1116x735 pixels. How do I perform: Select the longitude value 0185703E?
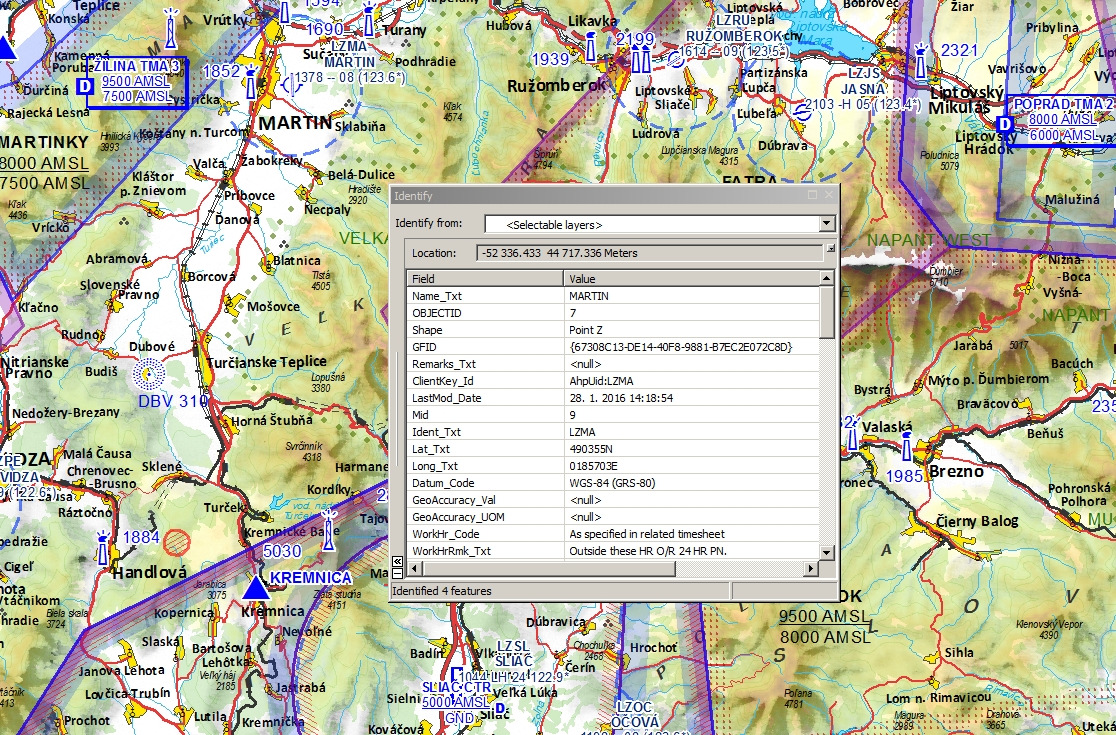point(594,467)
